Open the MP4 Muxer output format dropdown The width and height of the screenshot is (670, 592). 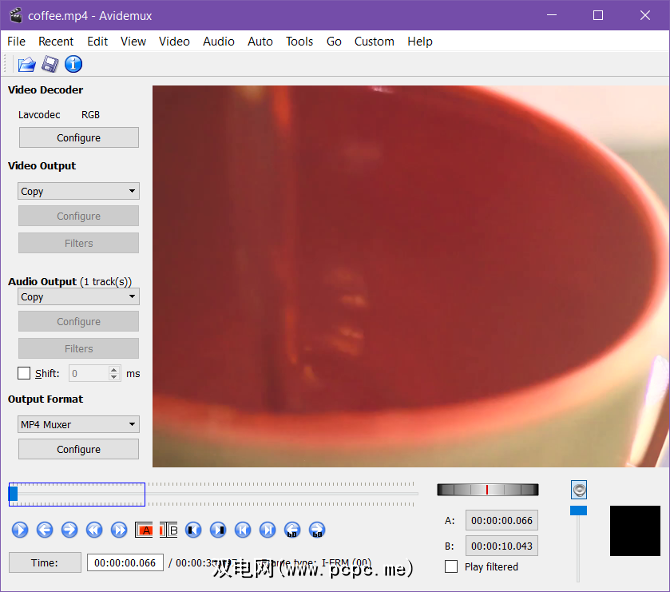point(78,424)
